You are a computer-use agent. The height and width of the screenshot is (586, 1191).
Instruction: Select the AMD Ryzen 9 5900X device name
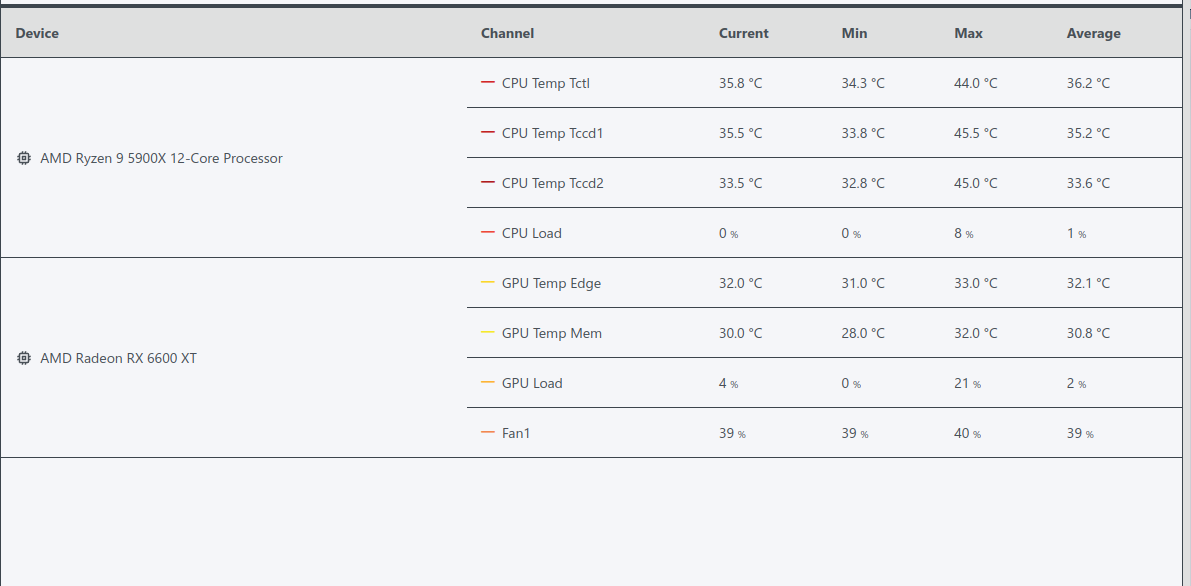pyautogui.click(x=161, y=159)
